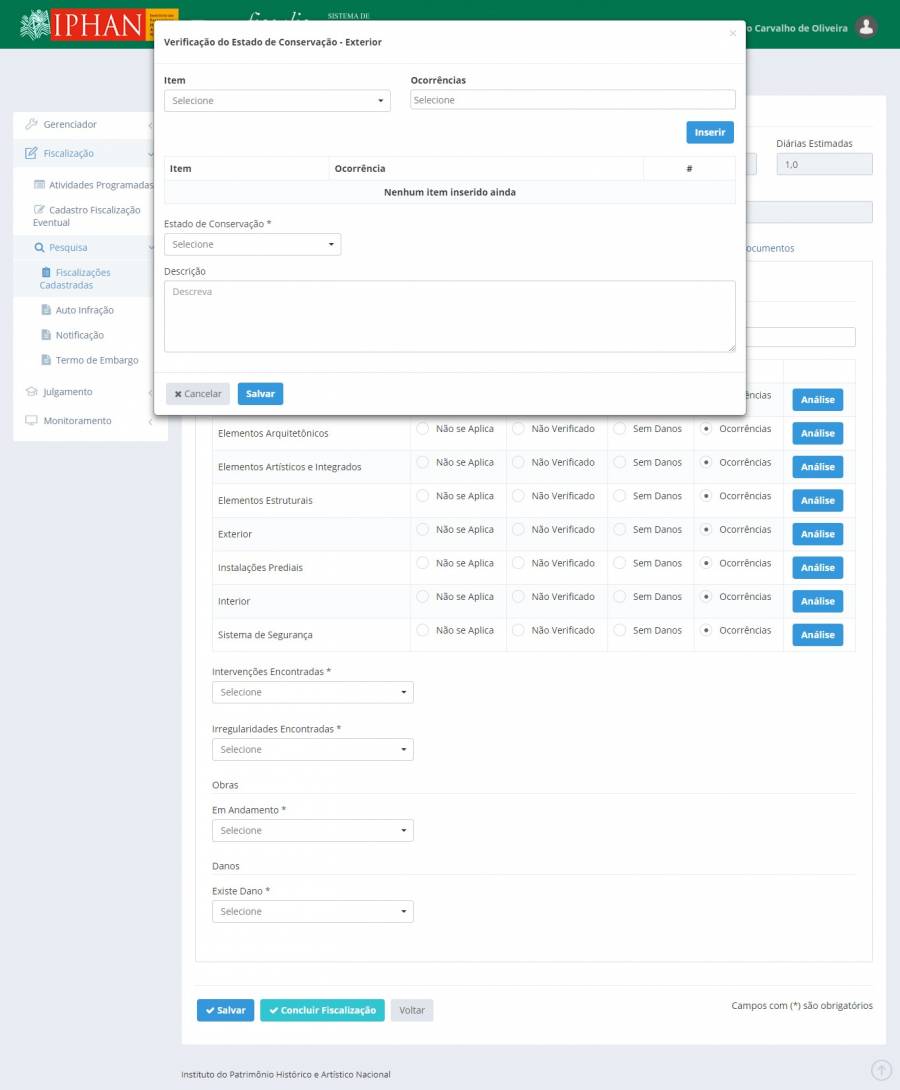The width and height of the screenshot is (900, 1090).
Task: Click the Pesquisa magnifier icon
Action: [x=39, y=248]
